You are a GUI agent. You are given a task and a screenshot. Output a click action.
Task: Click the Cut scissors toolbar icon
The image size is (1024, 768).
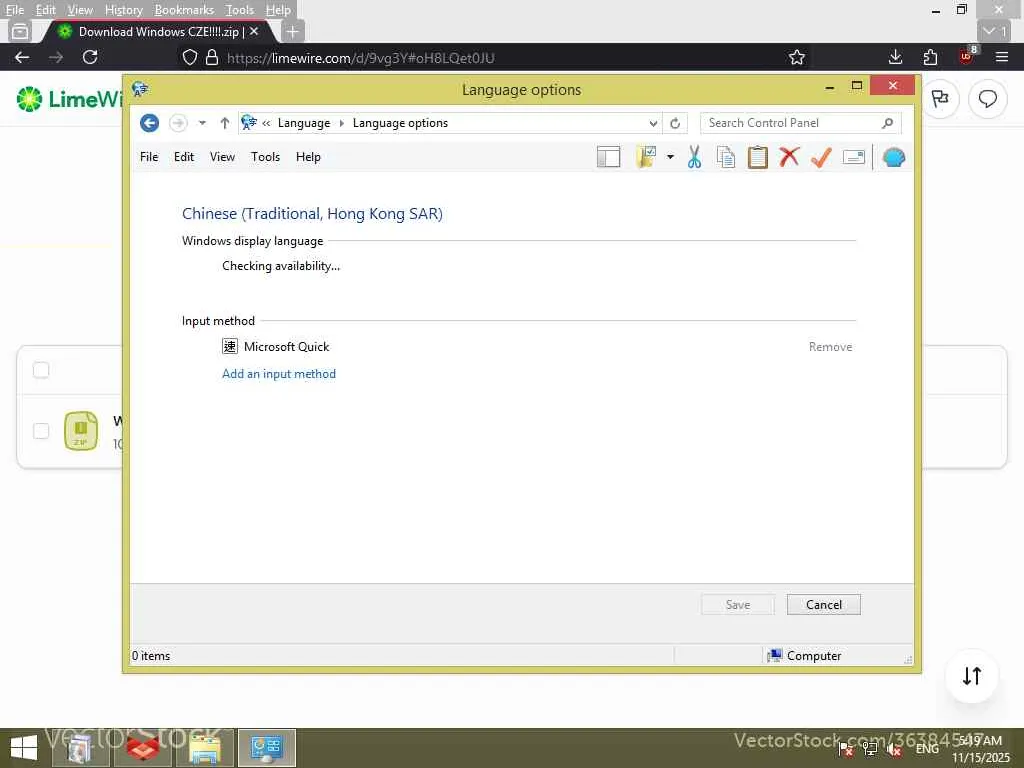tap(694, 157)
